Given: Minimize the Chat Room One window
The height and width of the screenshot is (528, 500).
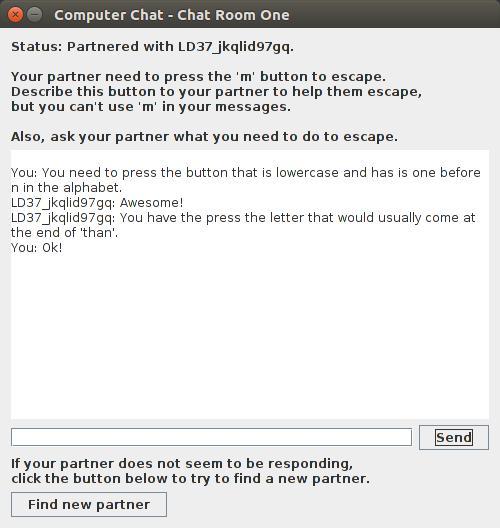Looking at the screenshot, I should 34,14.
